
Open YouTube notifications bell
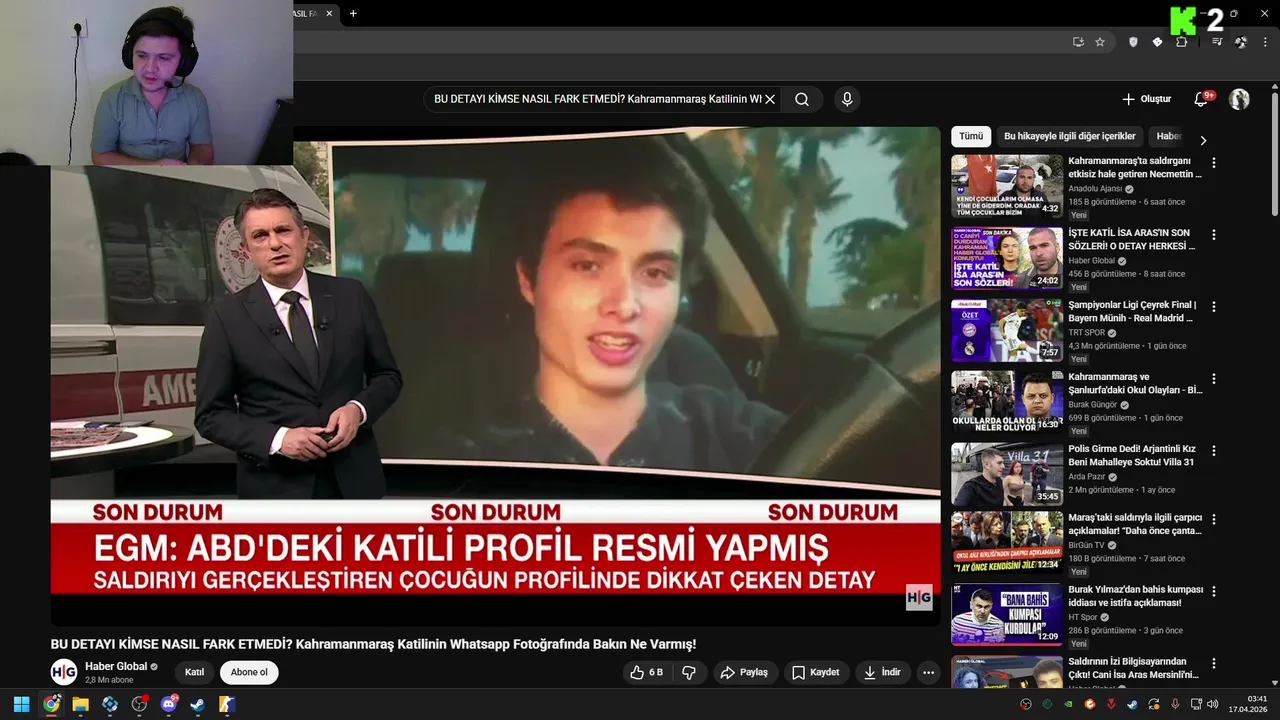point(1202,99)
